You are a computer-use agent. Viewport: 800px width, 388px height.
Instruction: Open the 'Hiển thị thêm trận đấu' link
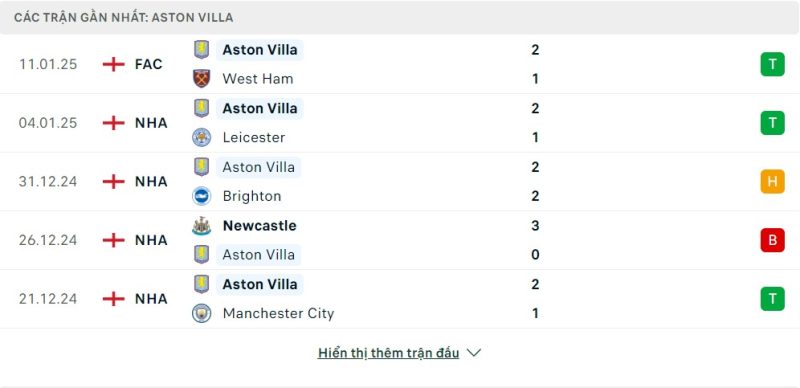pyautogui.click(x=388, y=353)
